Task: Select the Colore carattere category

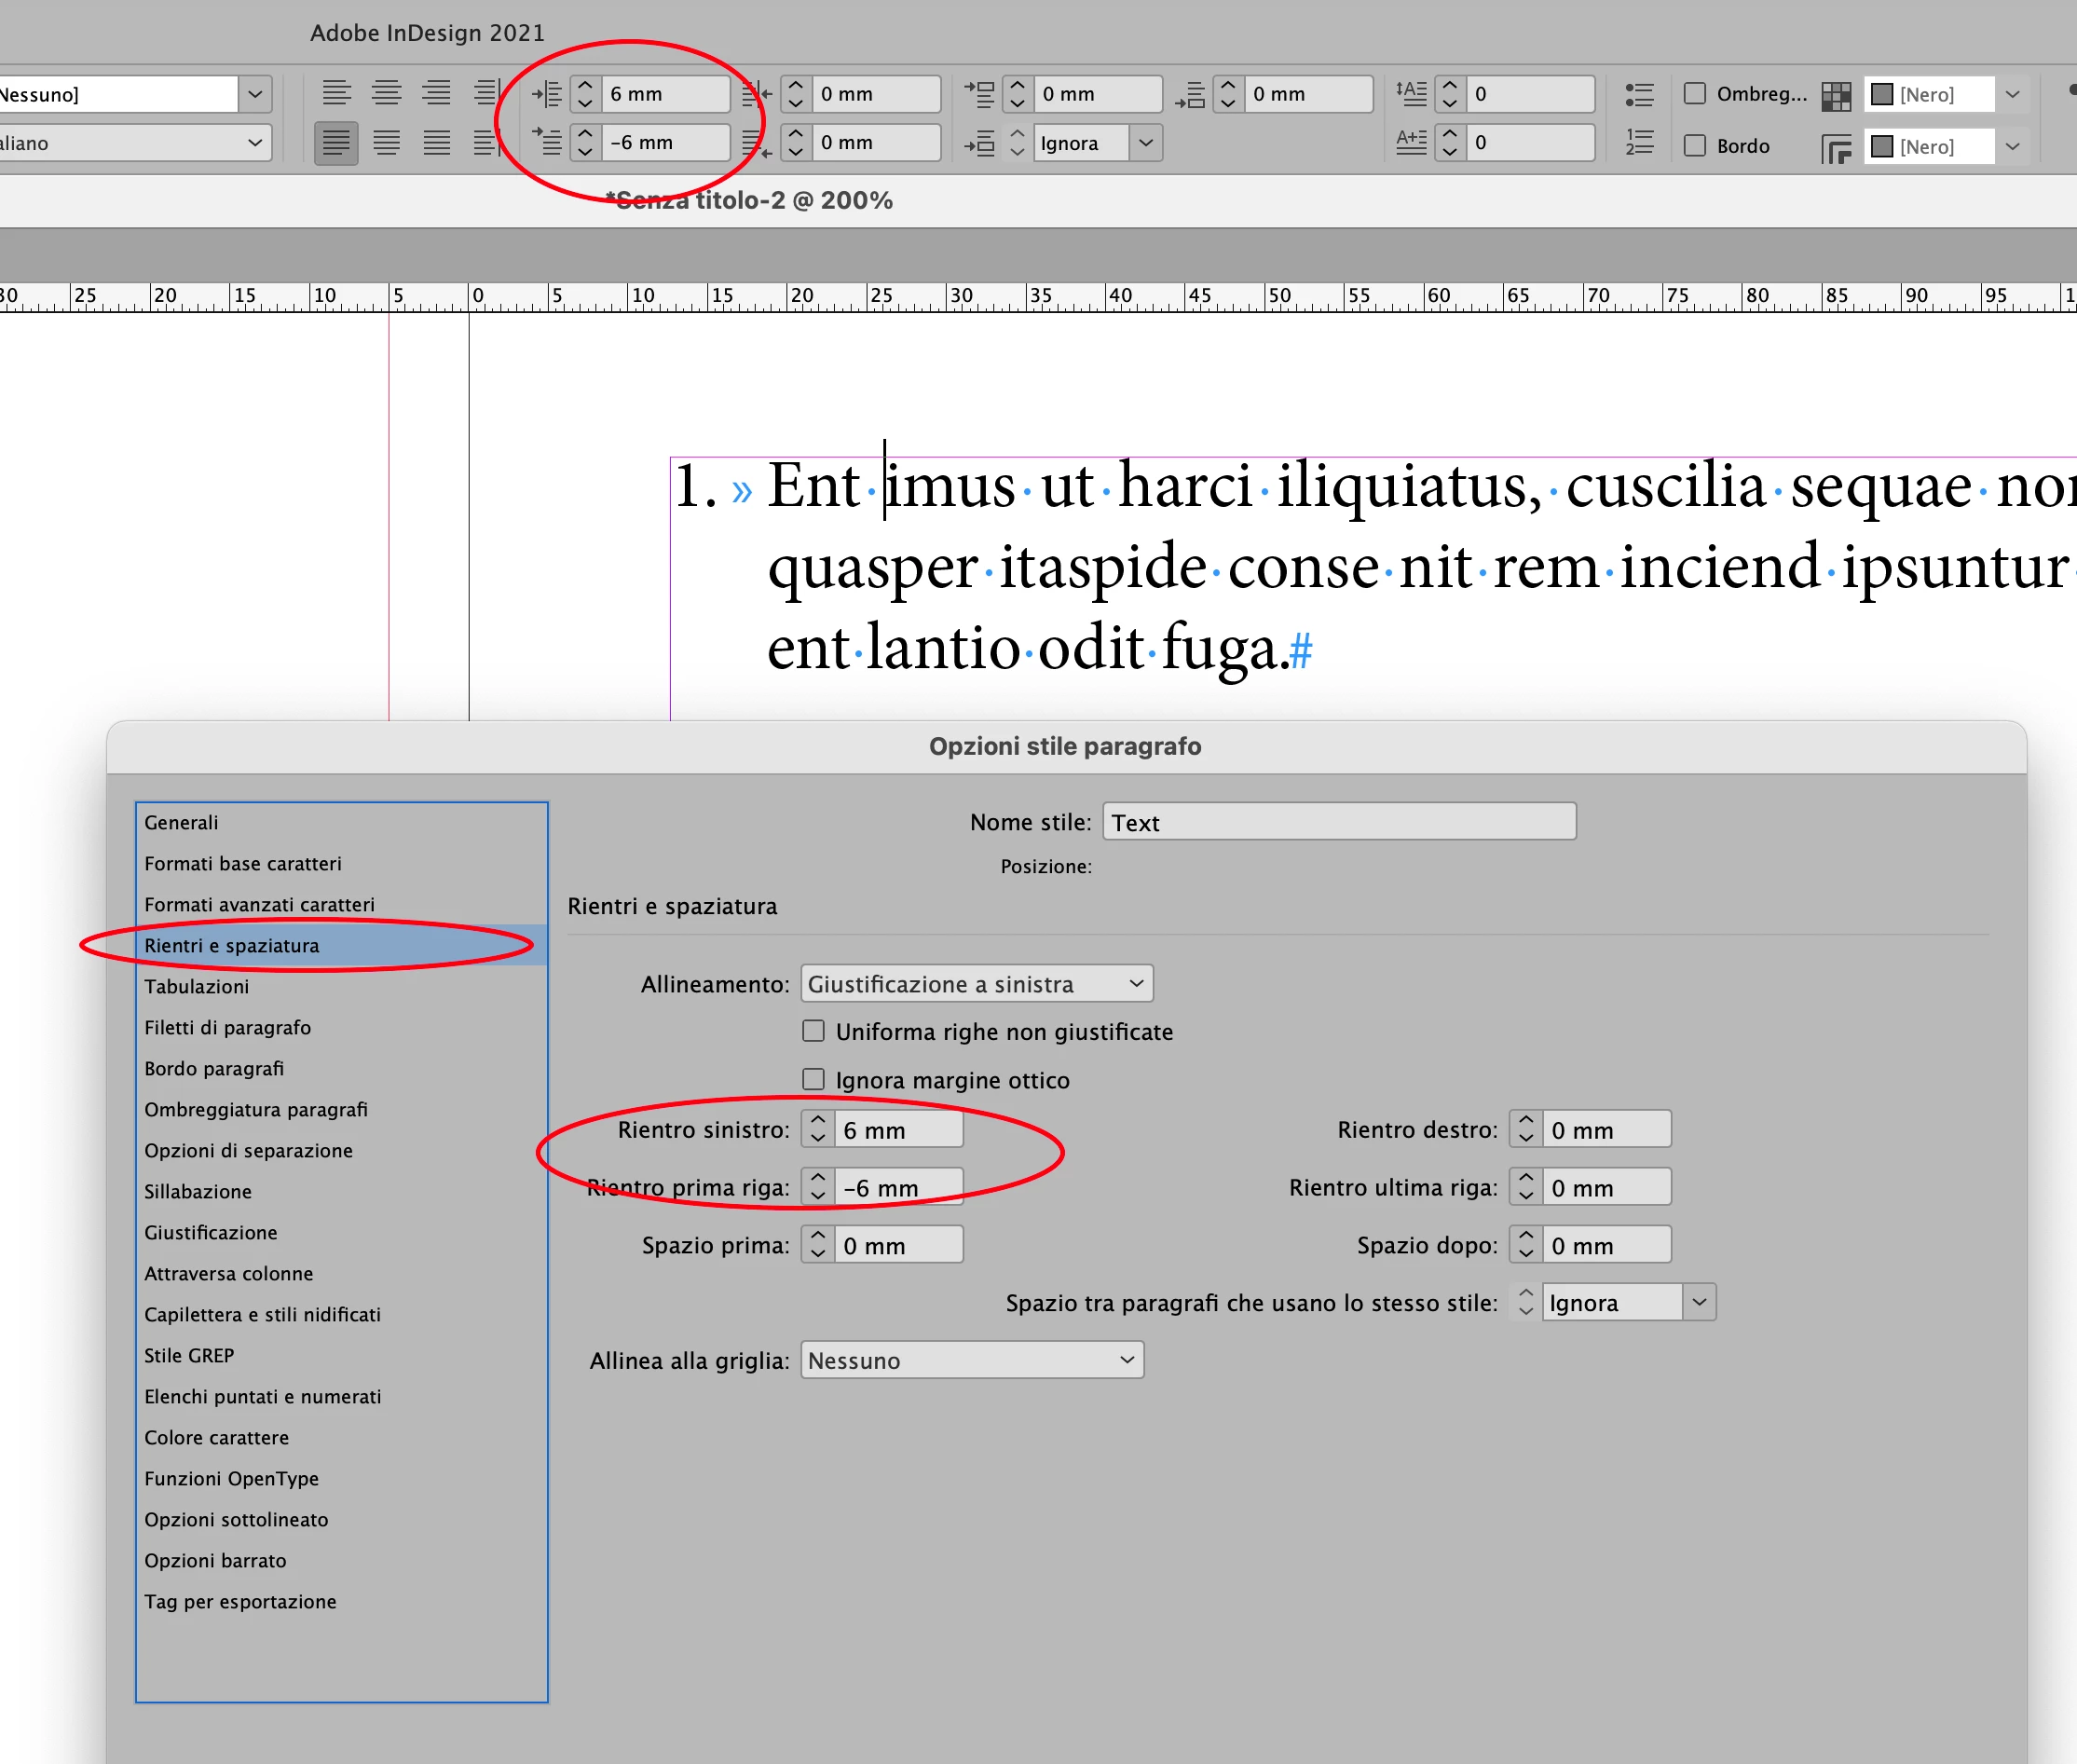Action: point(216,1437)
